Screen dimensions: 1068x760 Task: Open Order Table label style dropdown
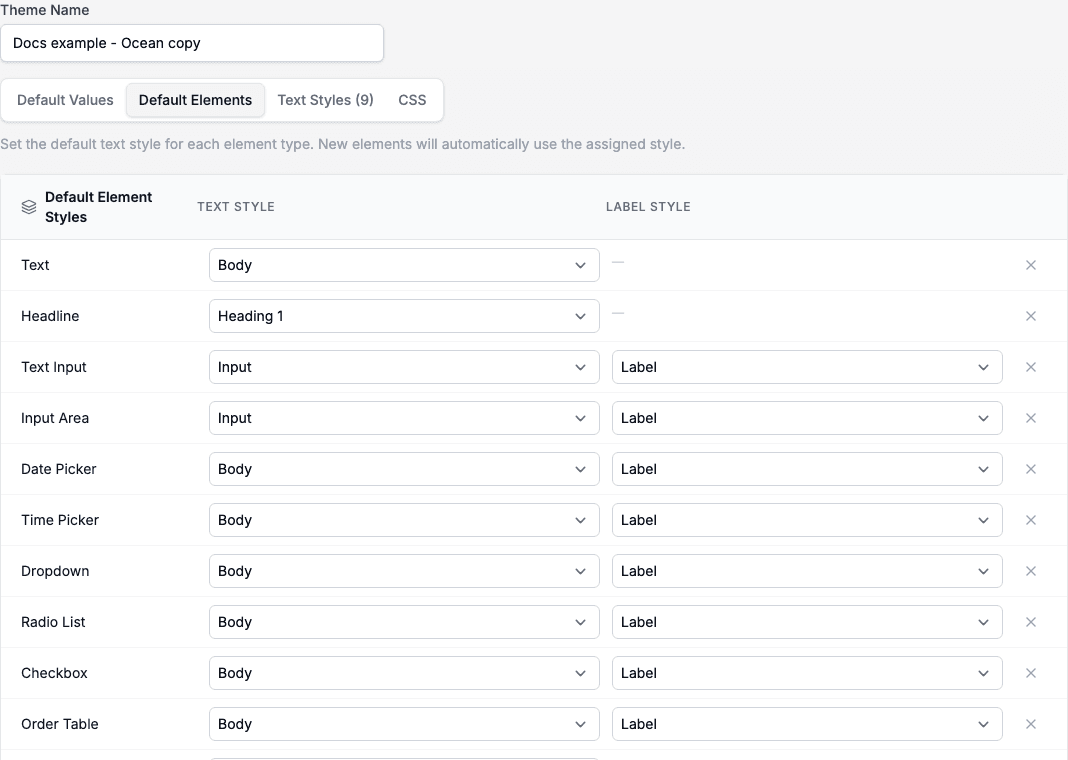[807, 724]
